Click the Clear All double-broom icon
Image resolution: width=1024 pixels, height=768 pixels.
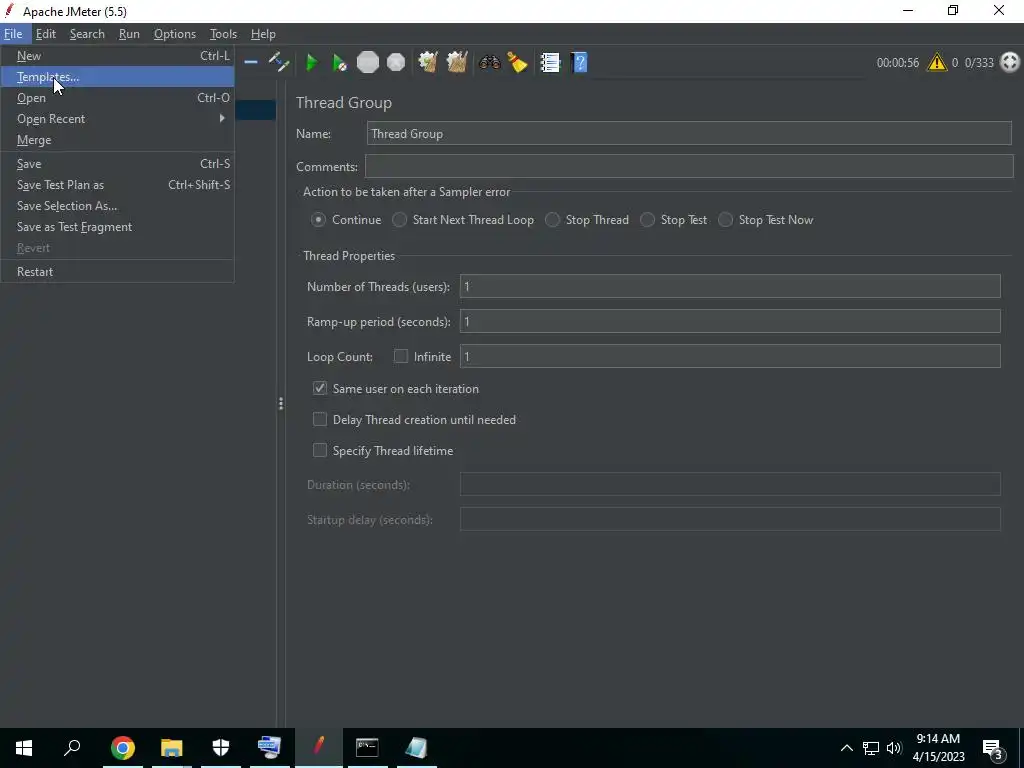coord(456,63)
